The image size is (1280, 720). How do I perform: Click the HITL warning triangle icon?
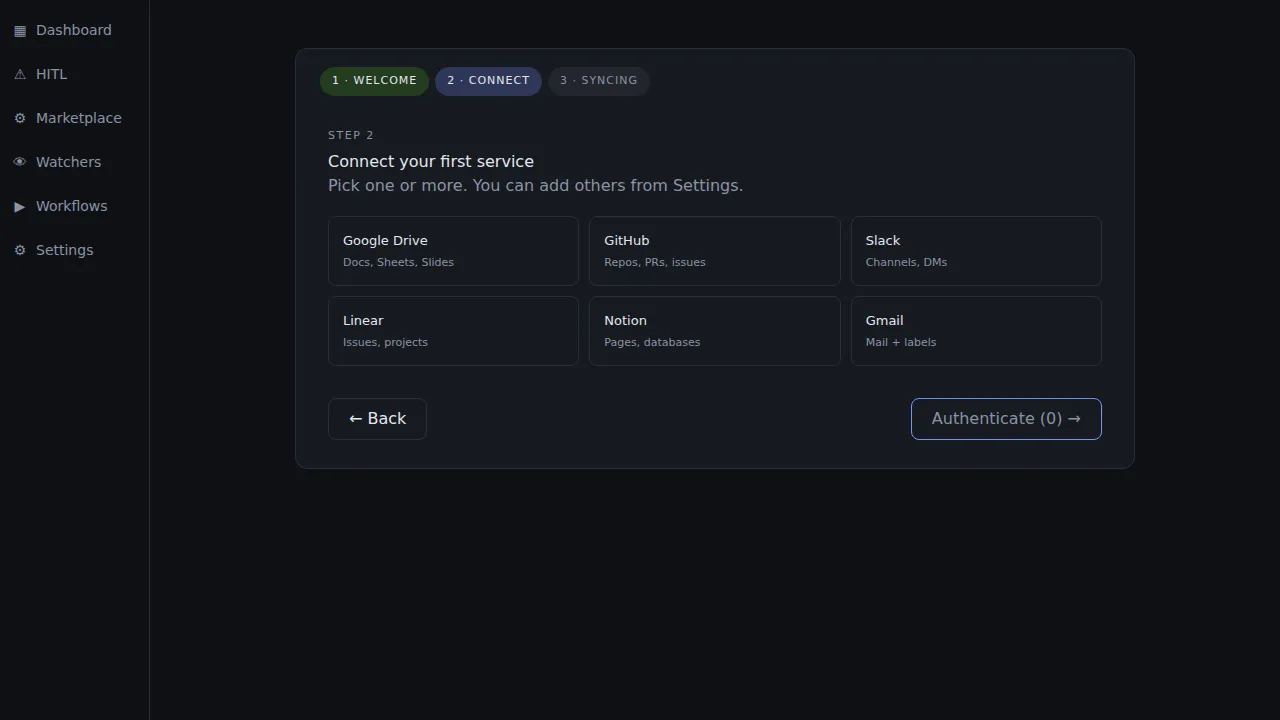pyautogui.click(x=20, y=75)
